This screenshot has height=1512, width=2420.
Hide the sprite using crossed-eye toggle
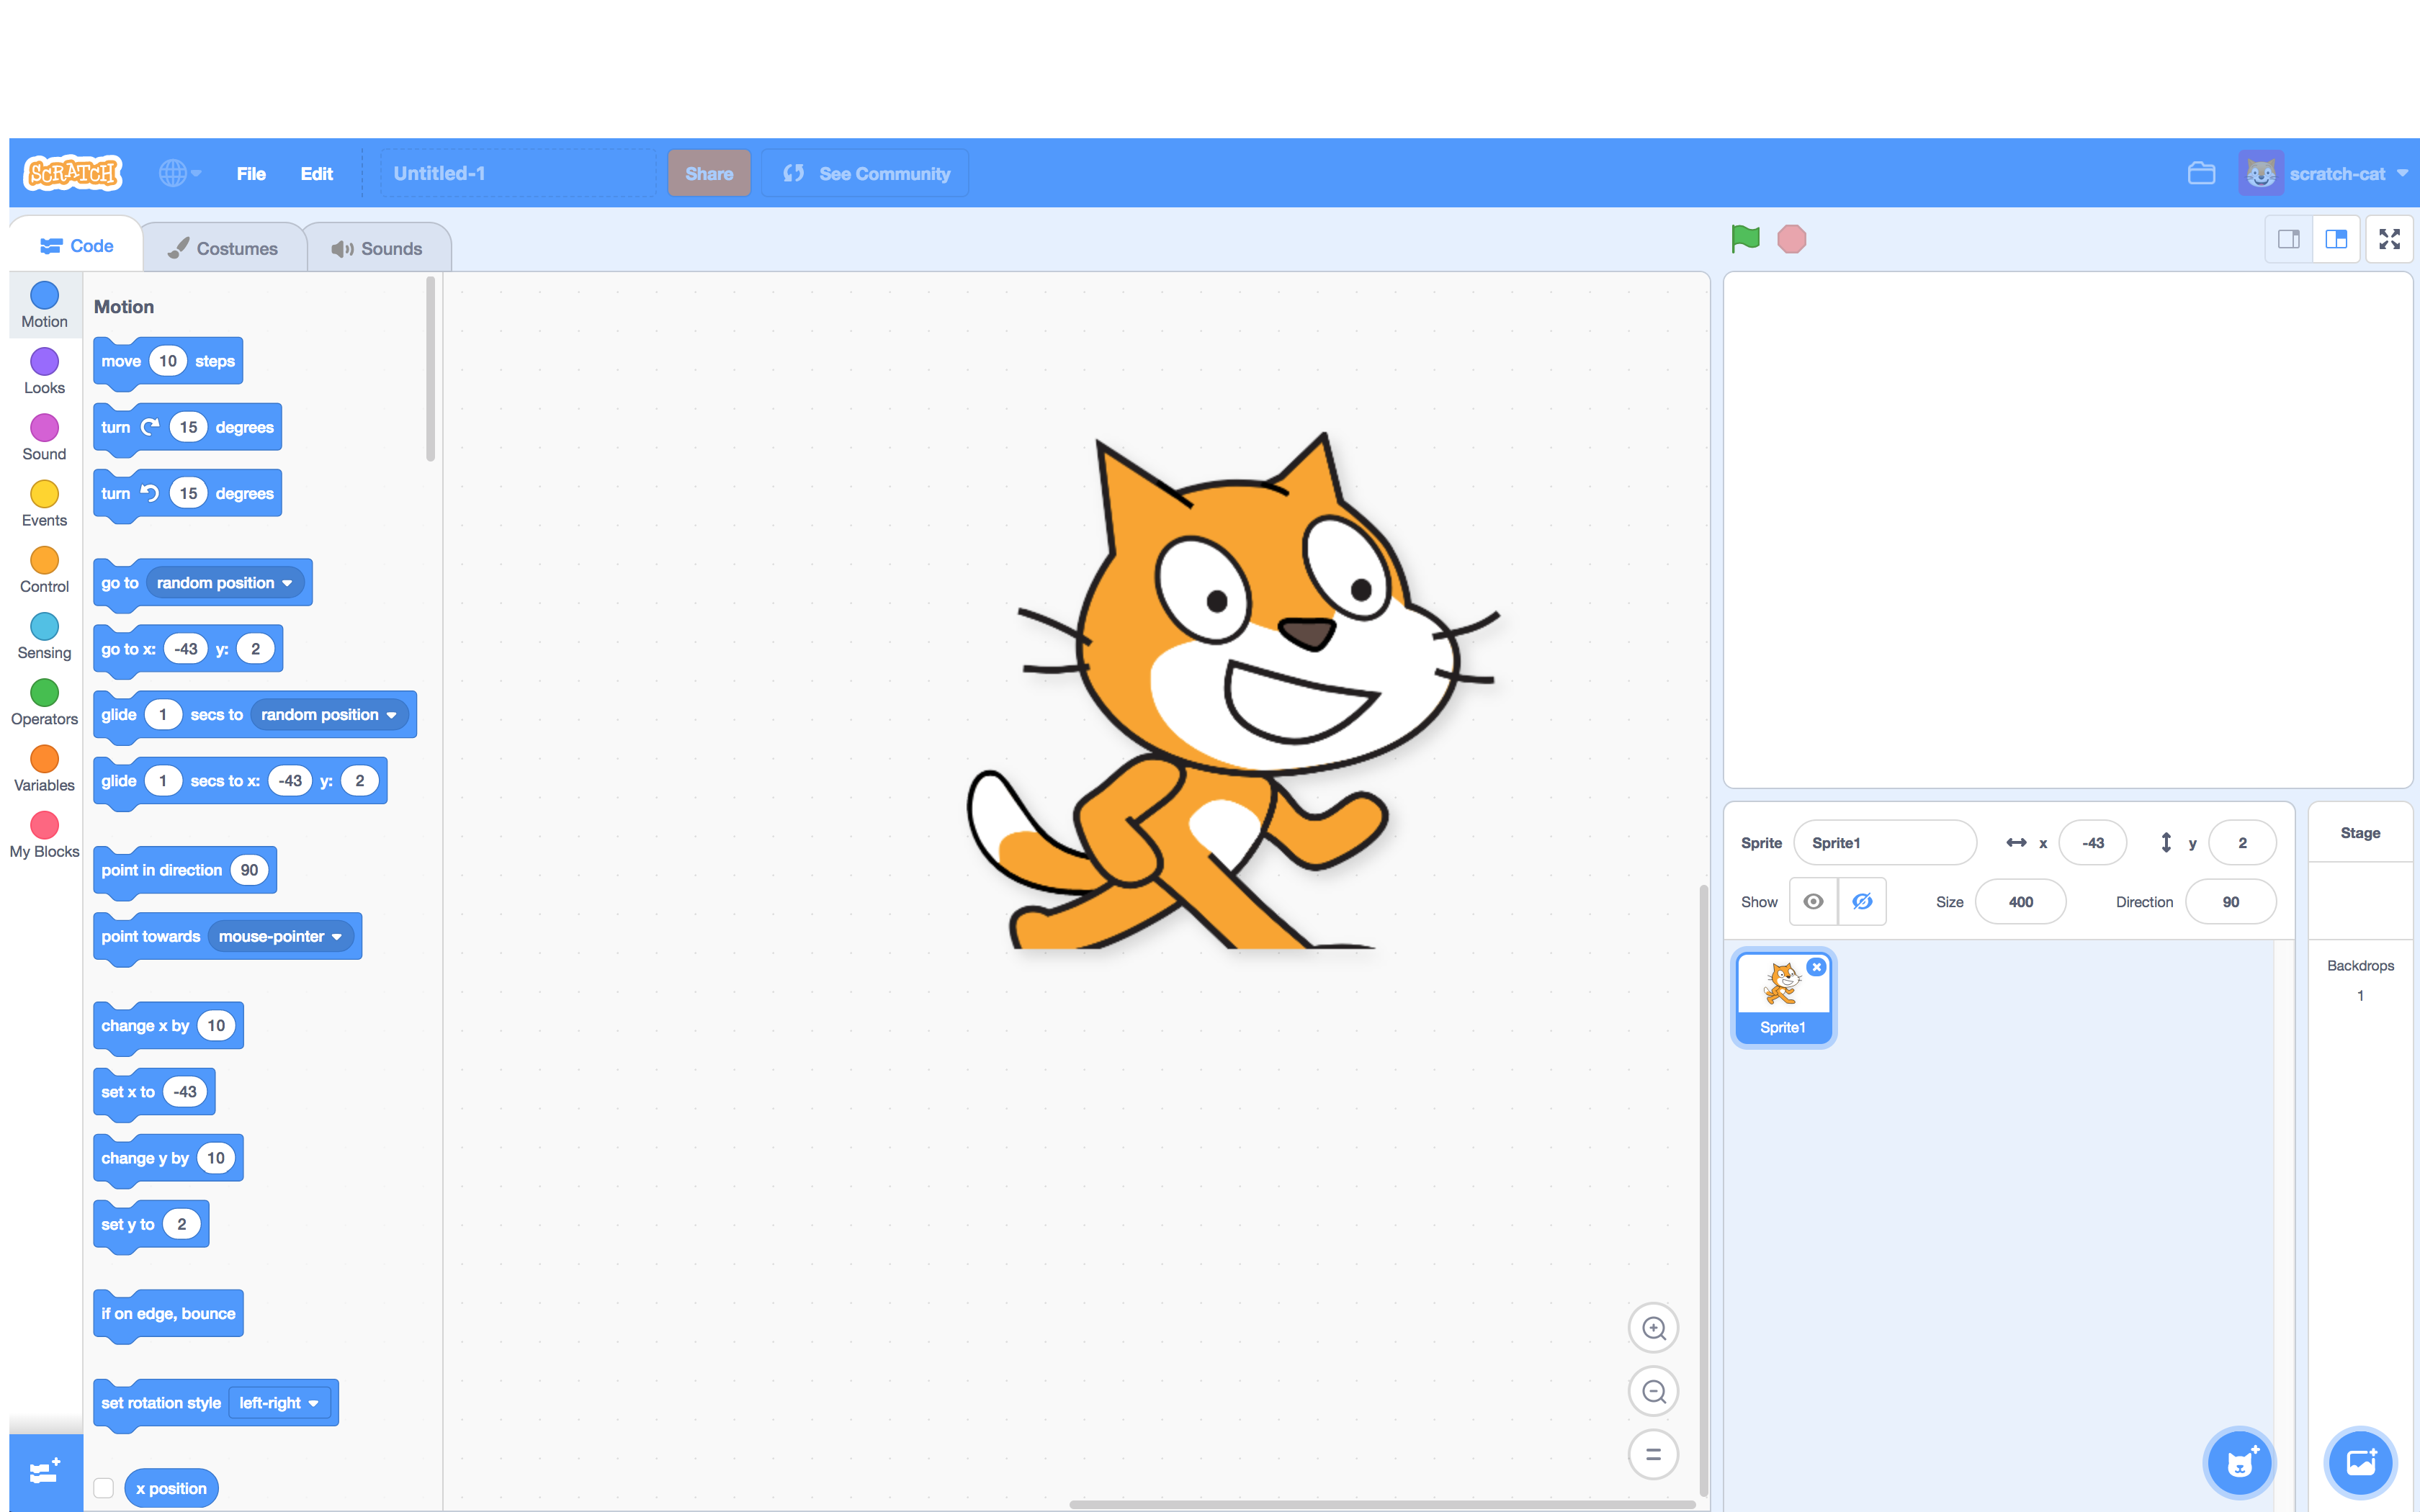(1862, 901)
